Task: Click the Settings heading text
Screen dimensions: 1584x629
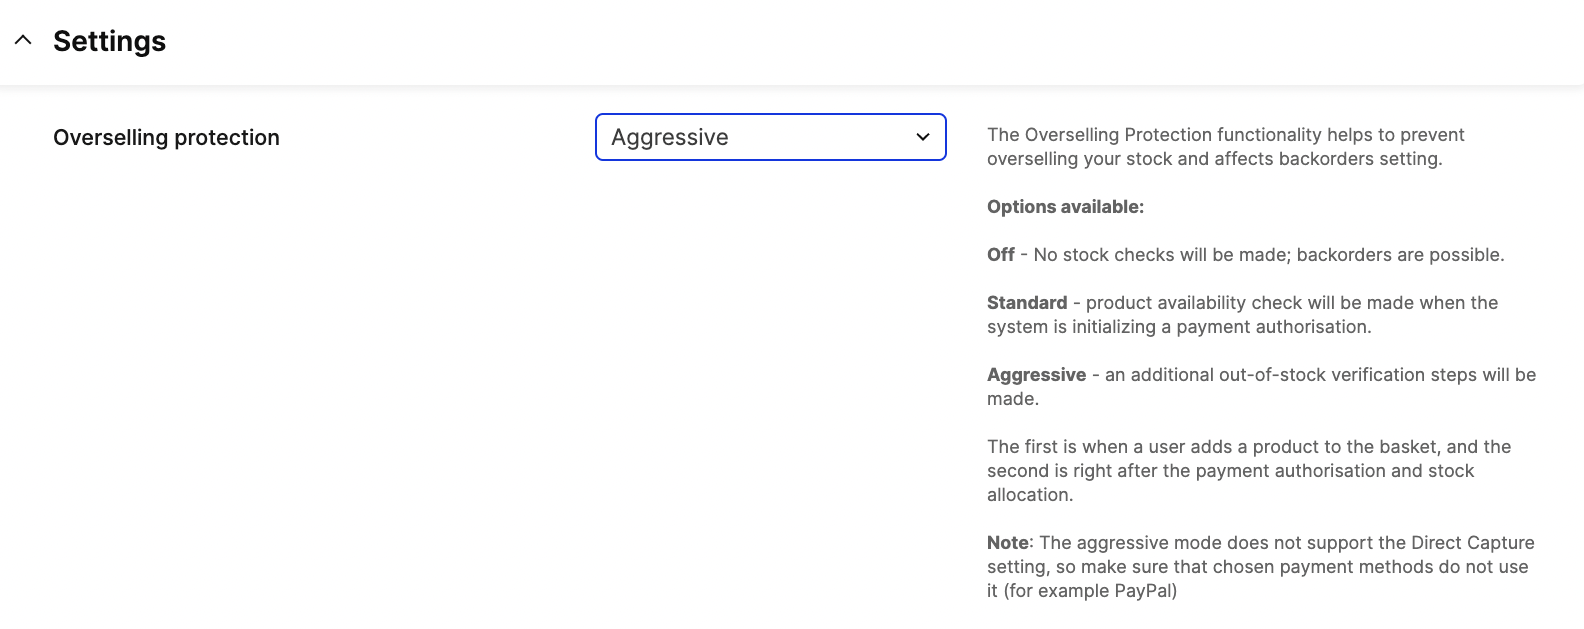Action: point(109,41)
